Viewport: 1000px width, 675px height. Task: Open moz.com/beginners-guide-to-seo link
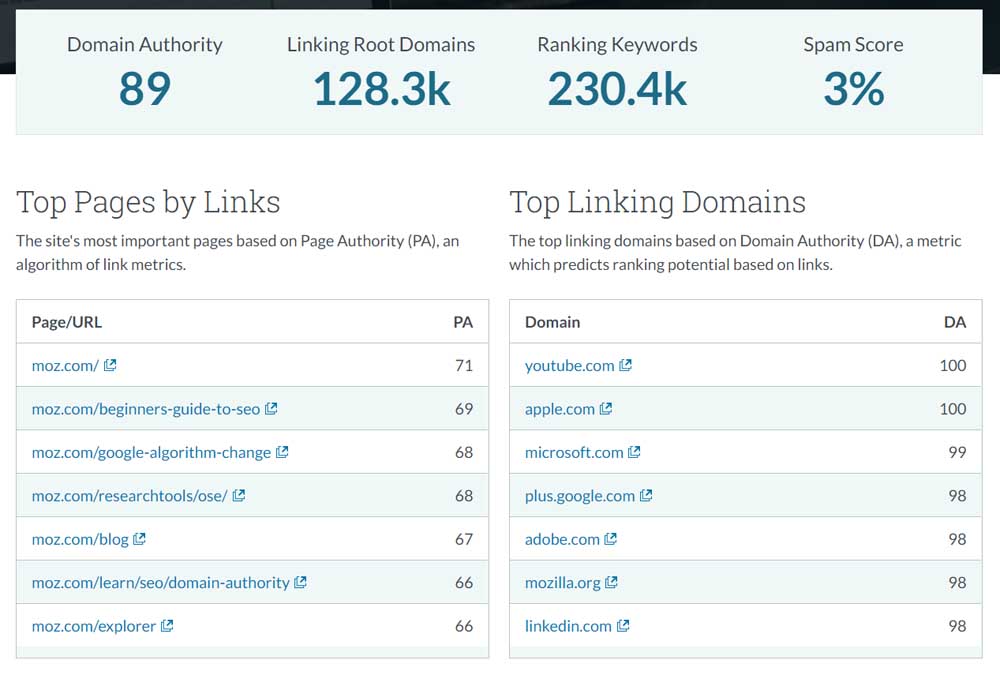pos(146,409)
